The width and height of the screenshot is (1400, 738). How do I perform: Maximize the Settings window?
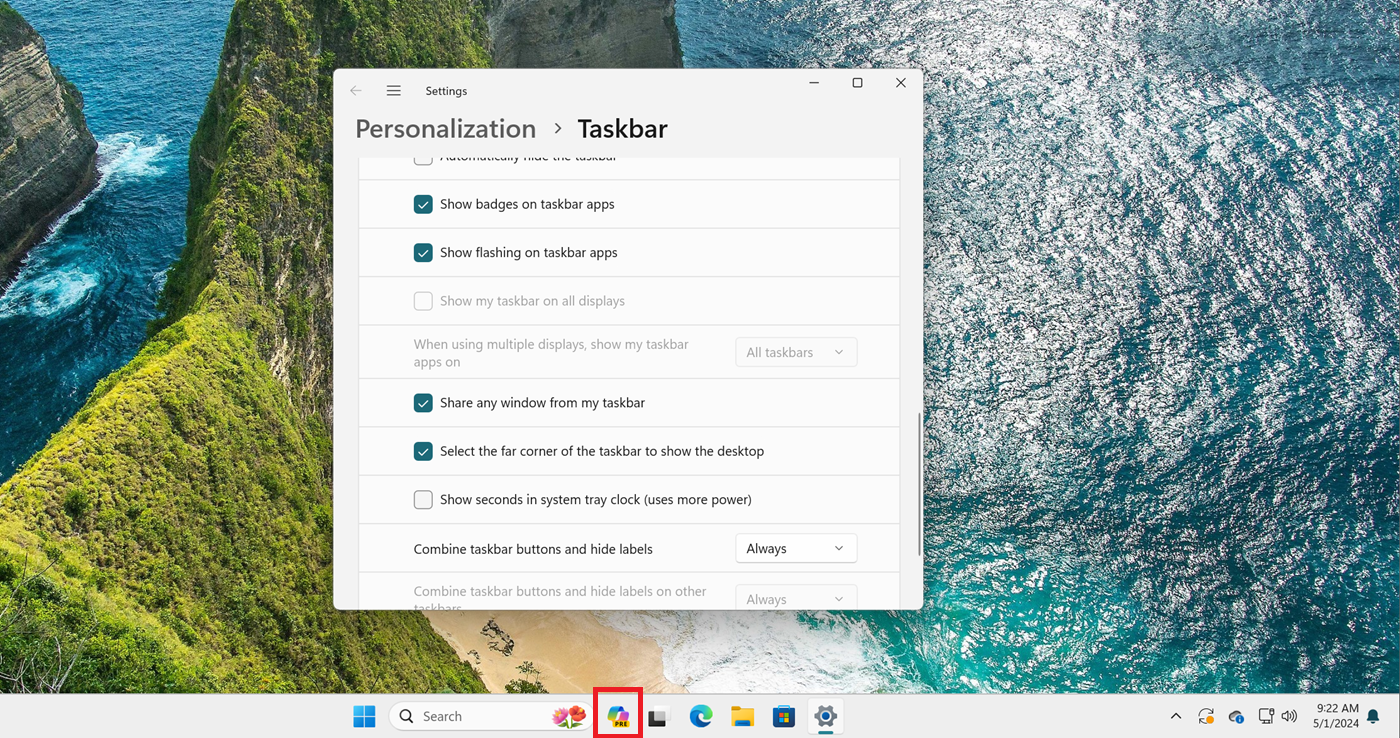point(857,83)
